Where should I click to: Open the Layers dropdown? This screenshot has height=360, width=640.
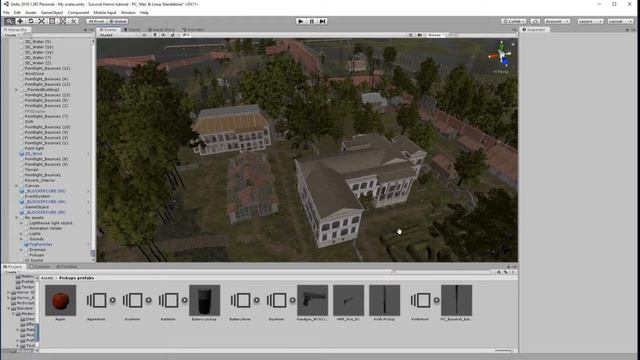(590, 21)
